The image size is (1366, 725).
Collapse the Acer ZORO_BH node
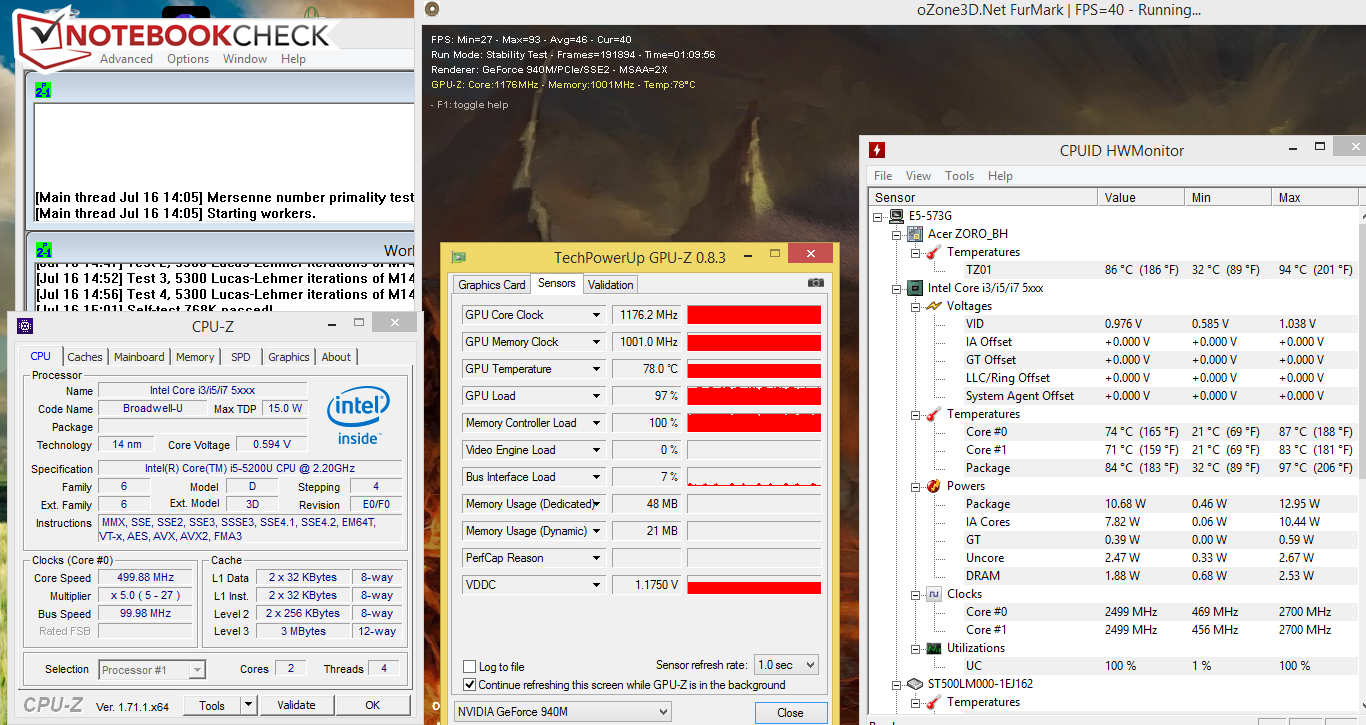tap(897, 234)
